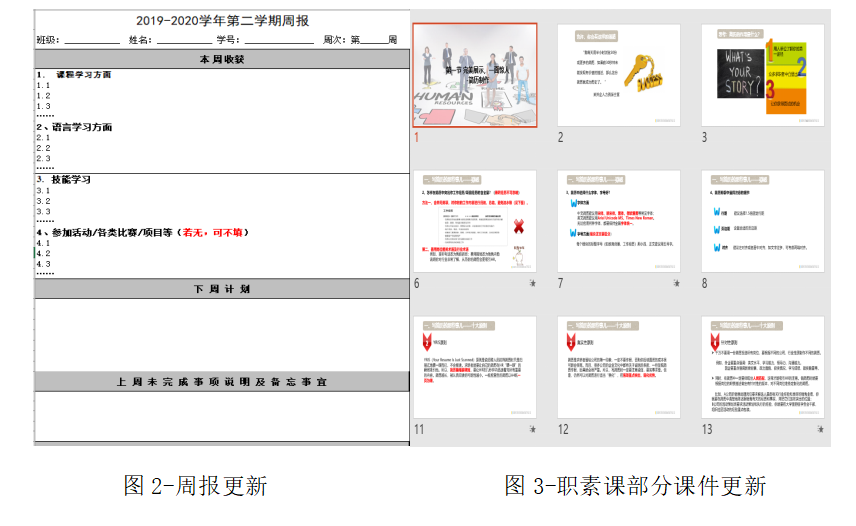Image resolution: width=856 pixels, height=526 pixels.
Task: Select slide 6 containing the red X mark
Action: point(476,222)
